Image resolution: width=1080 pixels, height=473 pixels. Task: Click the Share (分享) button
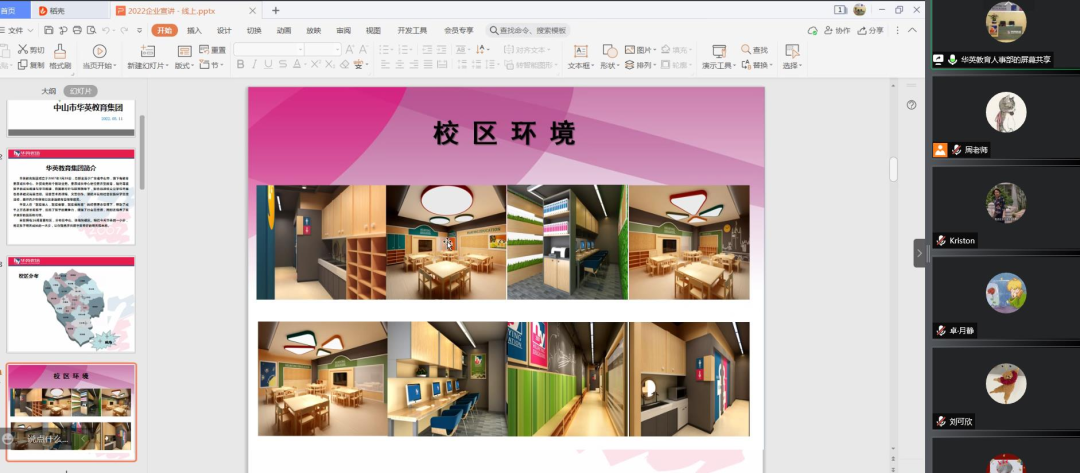pyautogui.click(x=870, y=31)
